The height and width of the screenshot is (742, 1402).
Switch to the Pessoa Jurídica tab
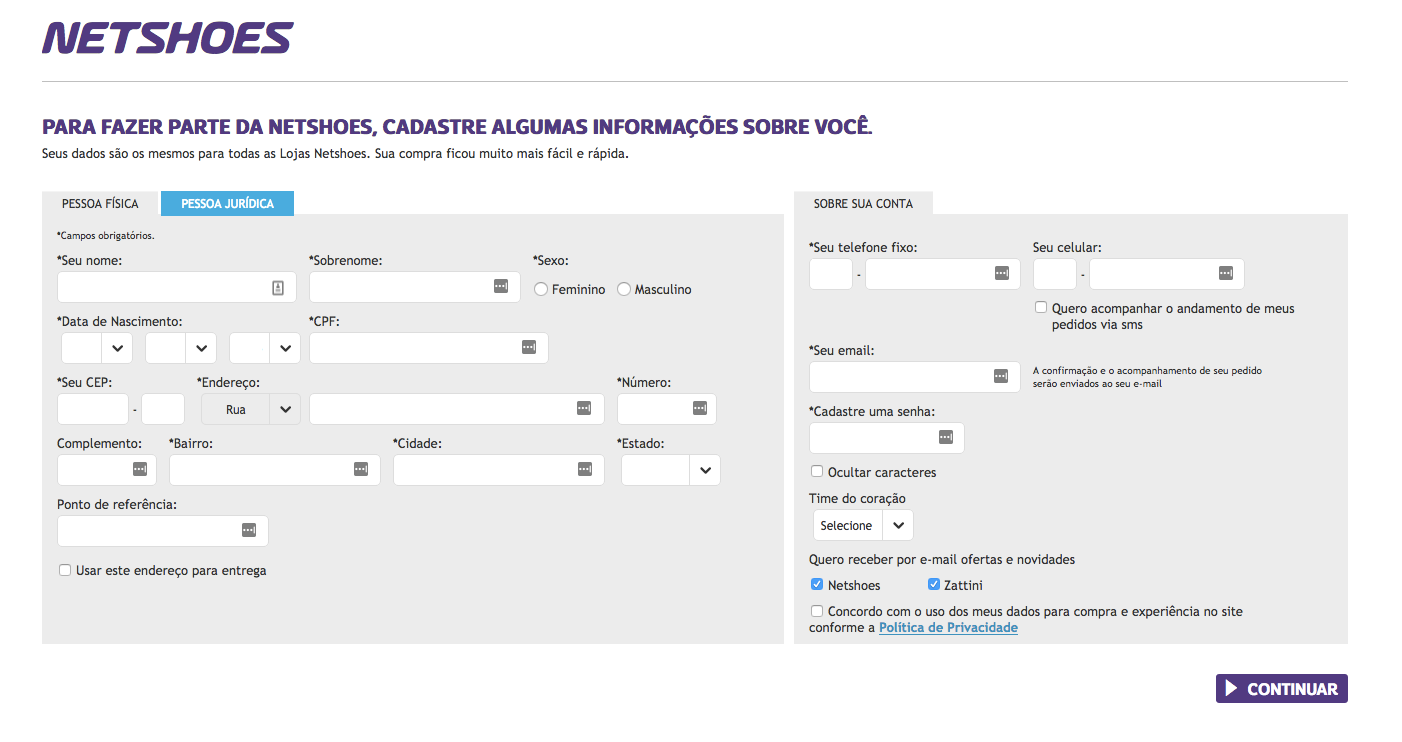(227, 203)
